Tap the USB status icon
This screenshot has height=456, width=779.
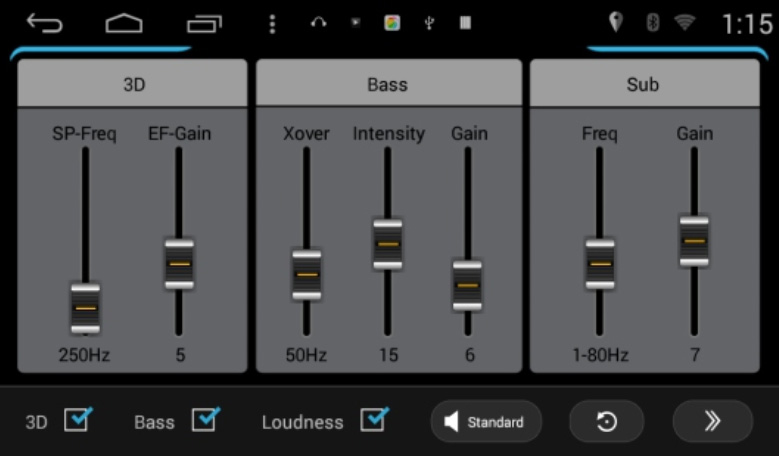pos(429,23)
